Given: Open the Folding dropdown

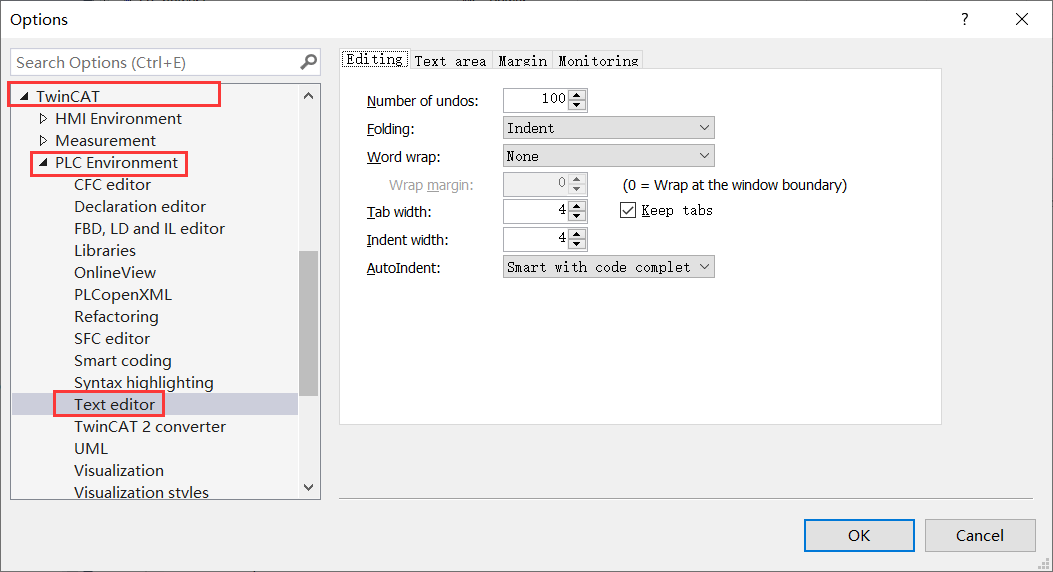Looking at the screenshot, I should (x=608, y=128).
